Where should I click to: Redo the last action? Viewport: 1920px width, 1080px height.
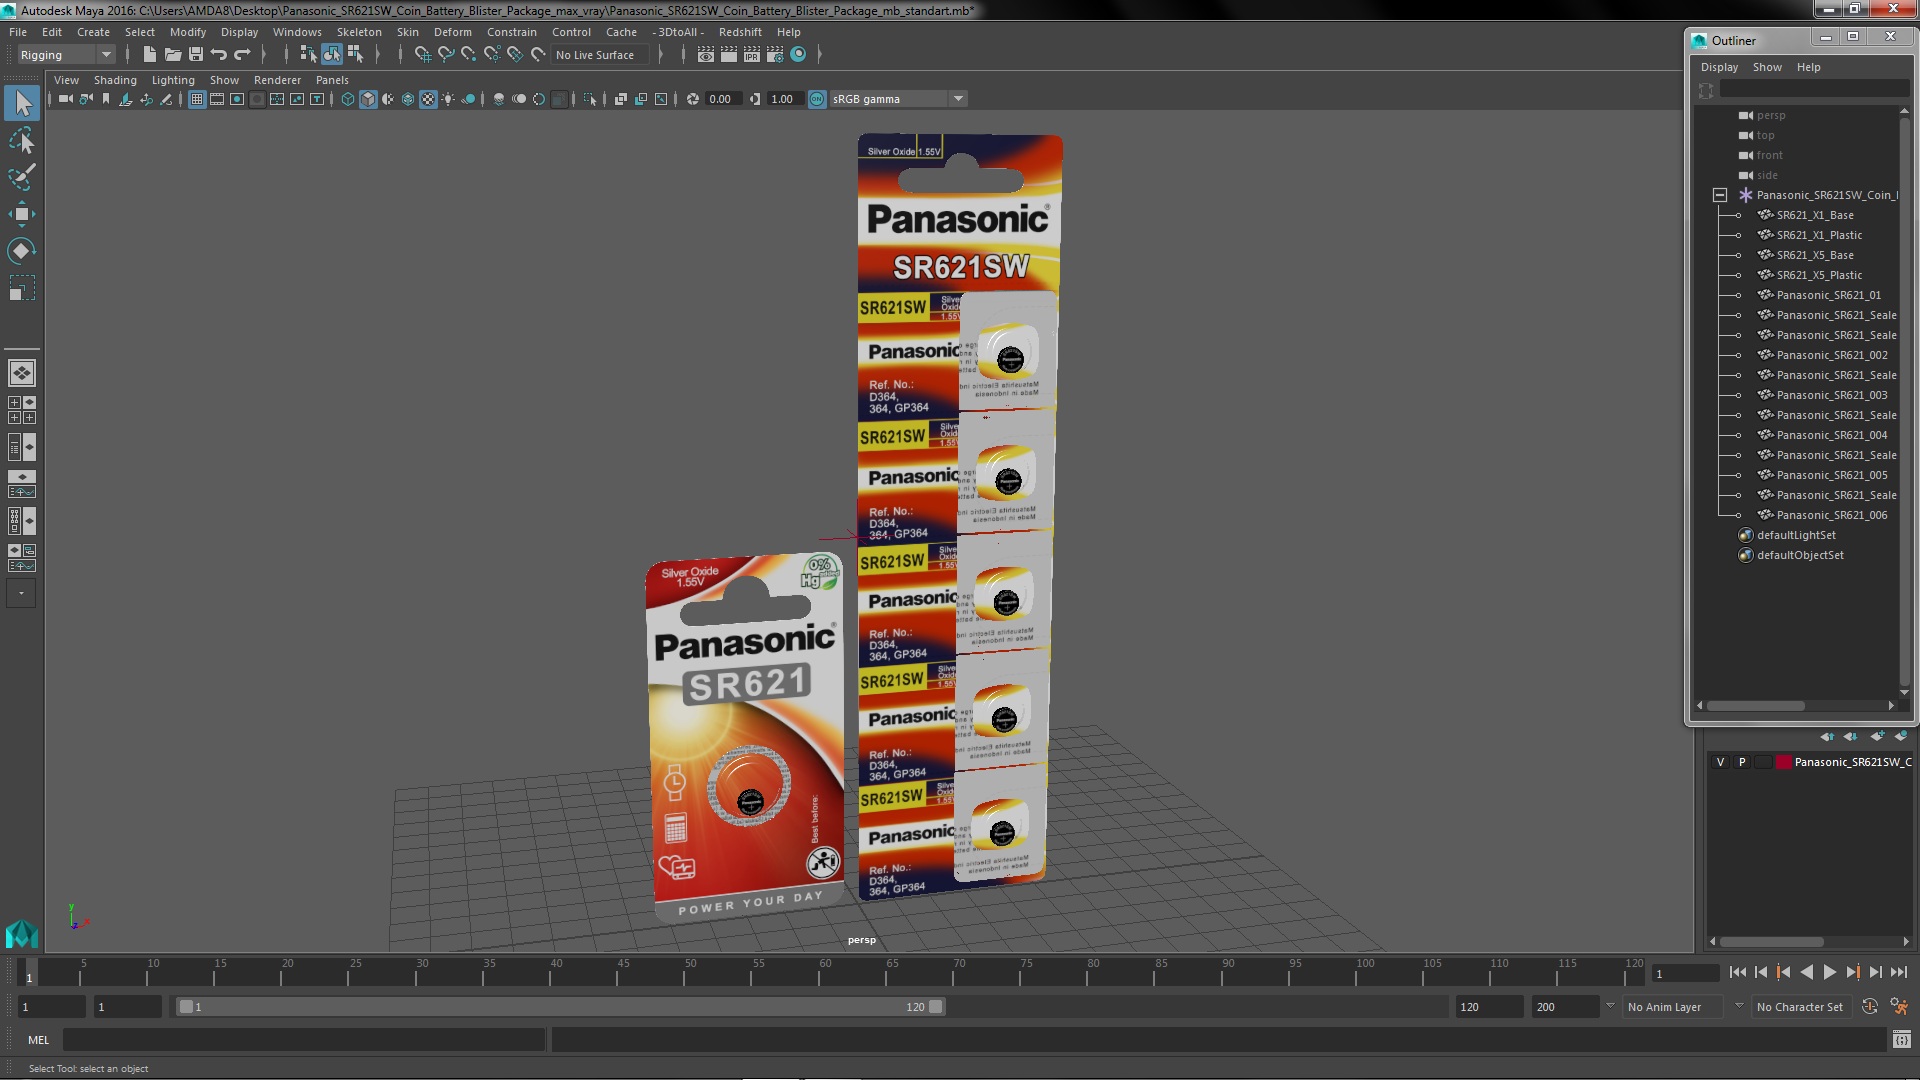pos(242,55)
